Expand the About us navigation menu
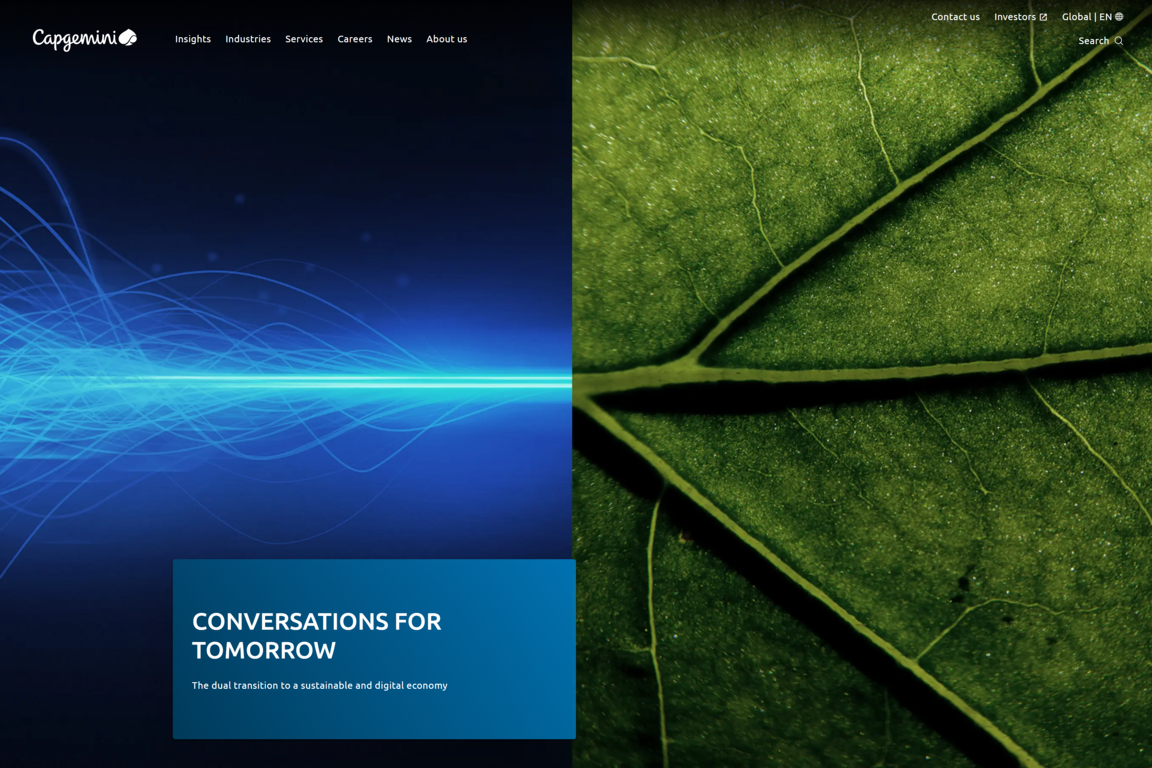Image resolution: width=1152 pixels, height=768 pixels. (x=446, y=39)
